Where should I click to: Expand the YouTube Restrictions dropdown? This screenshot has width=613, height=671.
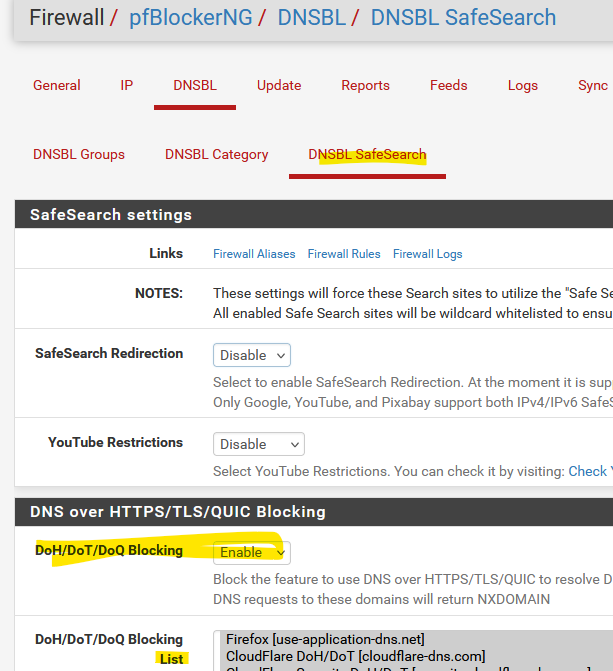click(258, 444)
